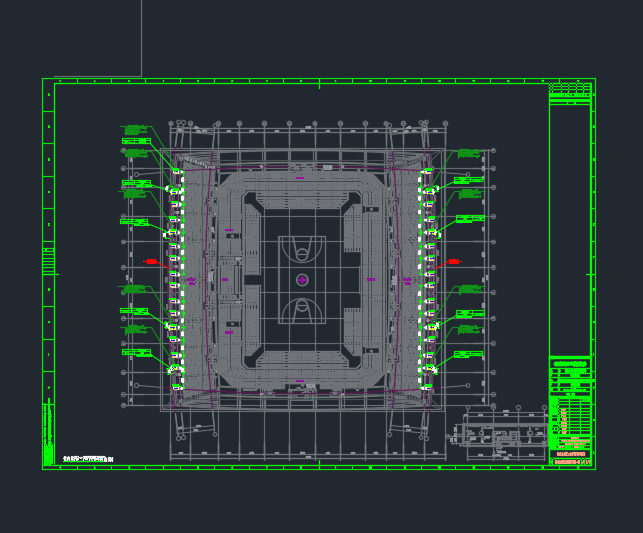Select the bottommost green callout label on right side
The height and width of the screenshot is (533, 643).
(468, 354)
